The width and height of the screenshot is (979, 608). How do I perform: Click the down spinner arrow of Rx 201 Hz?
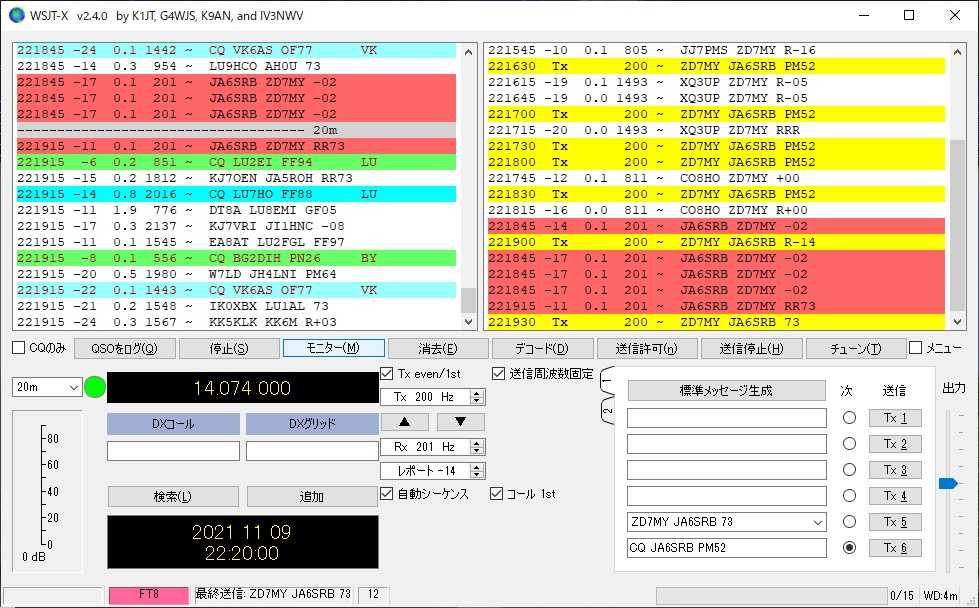477,451
